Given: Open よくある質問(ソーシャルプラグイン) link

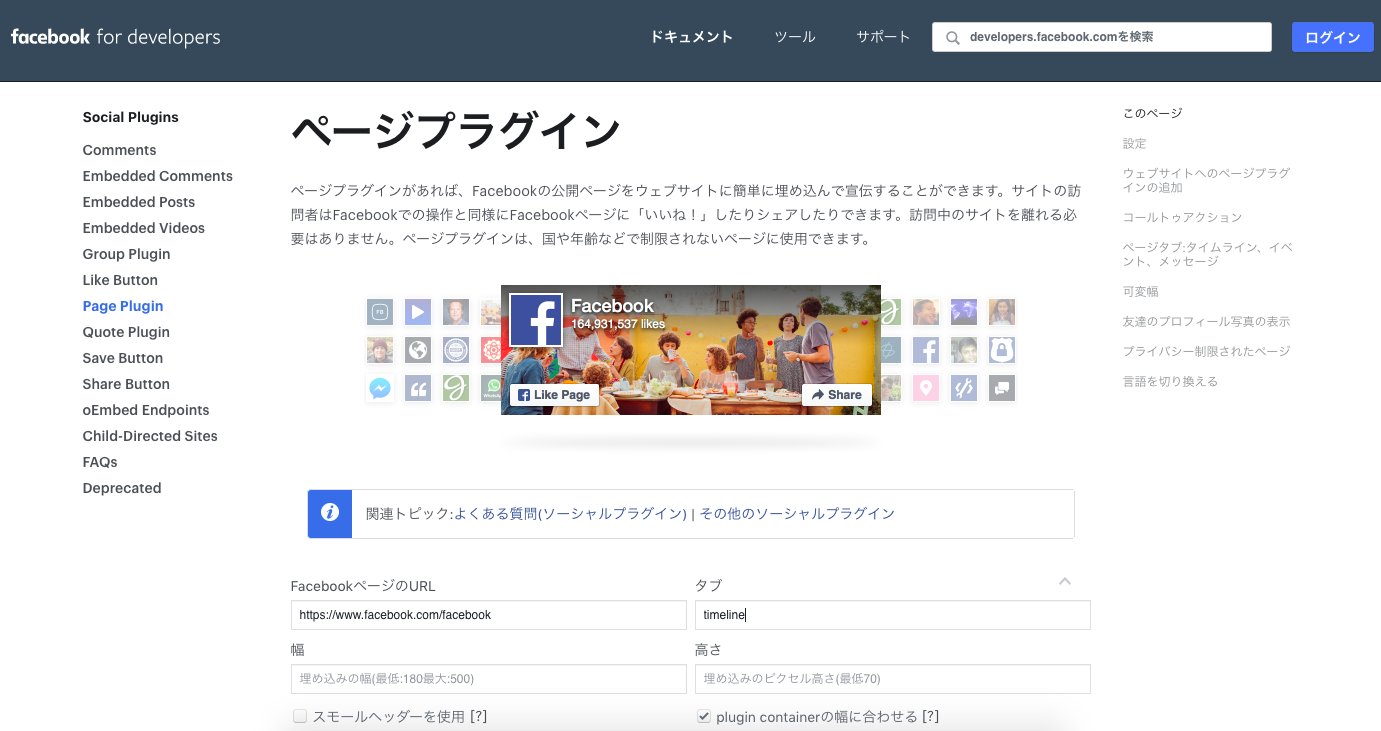Looking at the screenshot, I should tap(570, 514).
